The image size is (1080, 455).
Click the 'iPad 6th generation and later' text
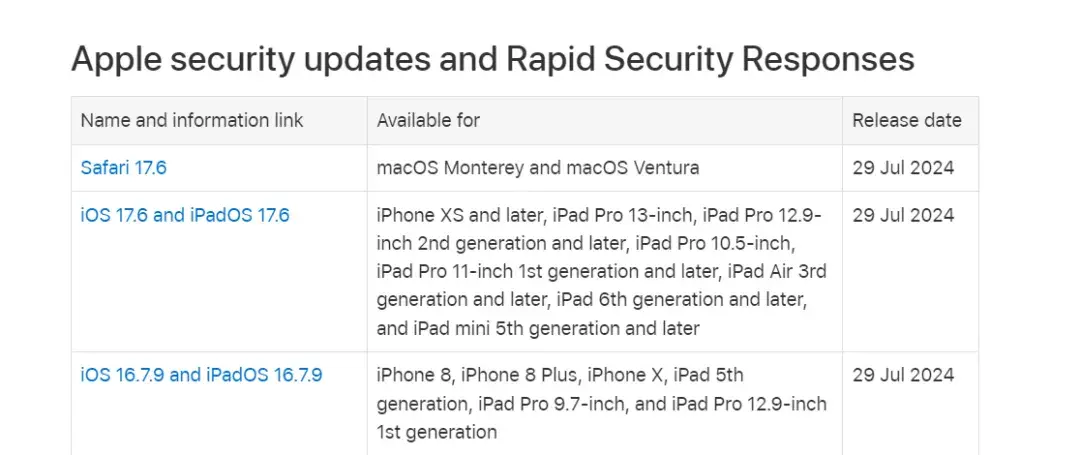point(681,300)
